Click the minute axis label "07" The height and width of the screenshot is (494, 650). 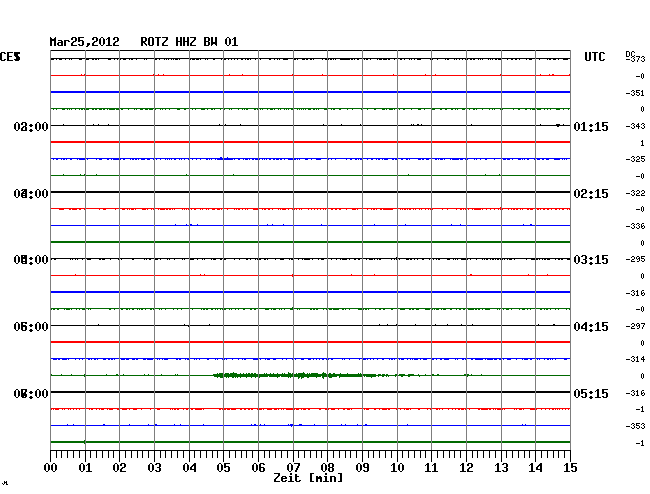coord(293,468)
